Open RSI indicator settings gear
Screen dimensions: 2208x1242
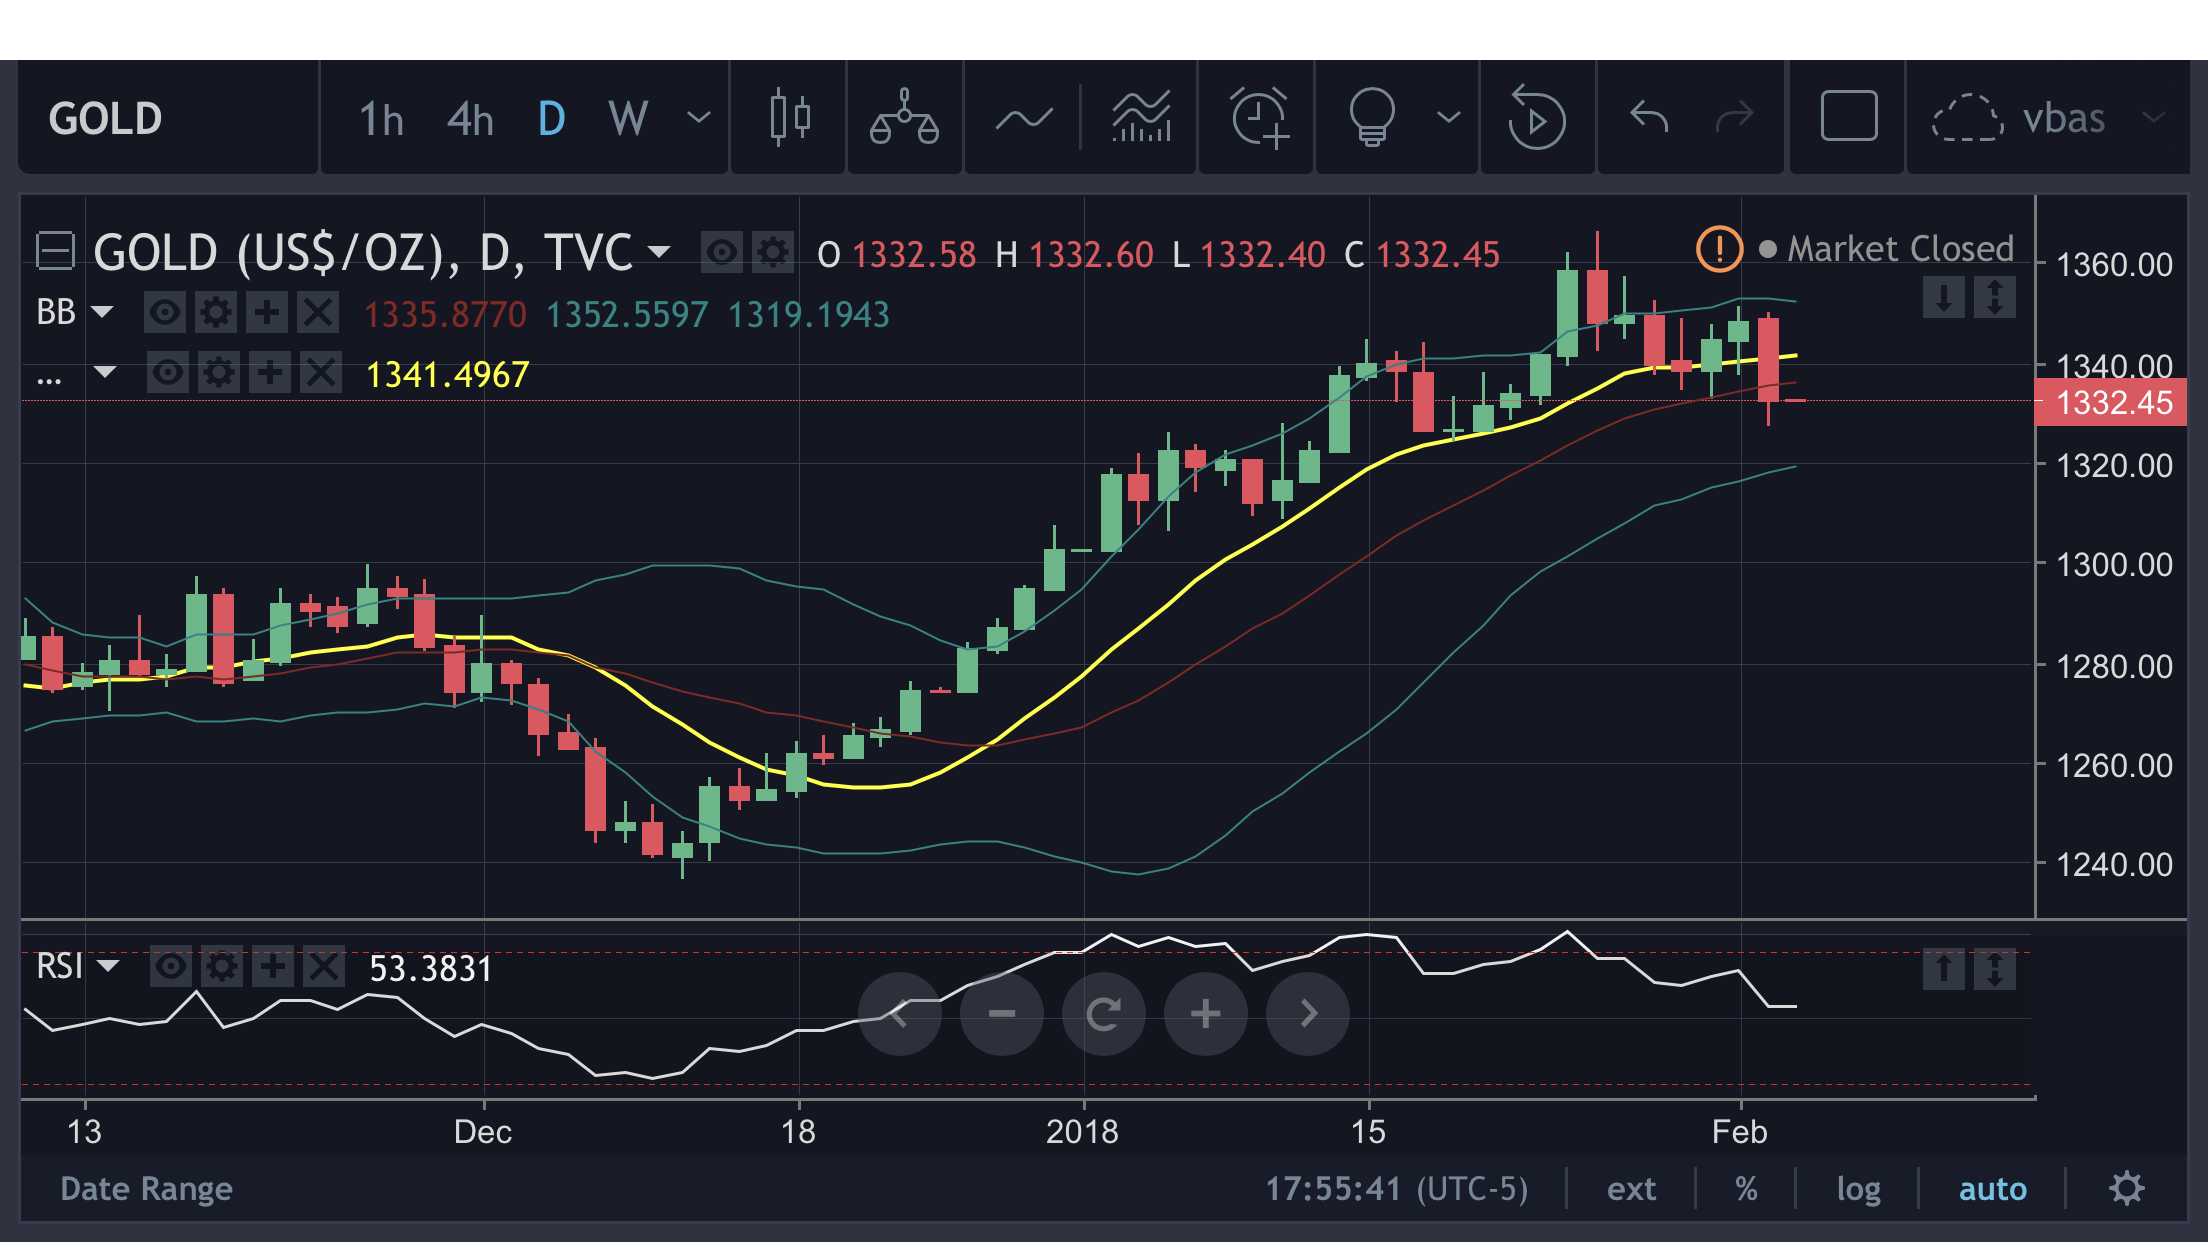pyautogui.click(x=222, y=966)
